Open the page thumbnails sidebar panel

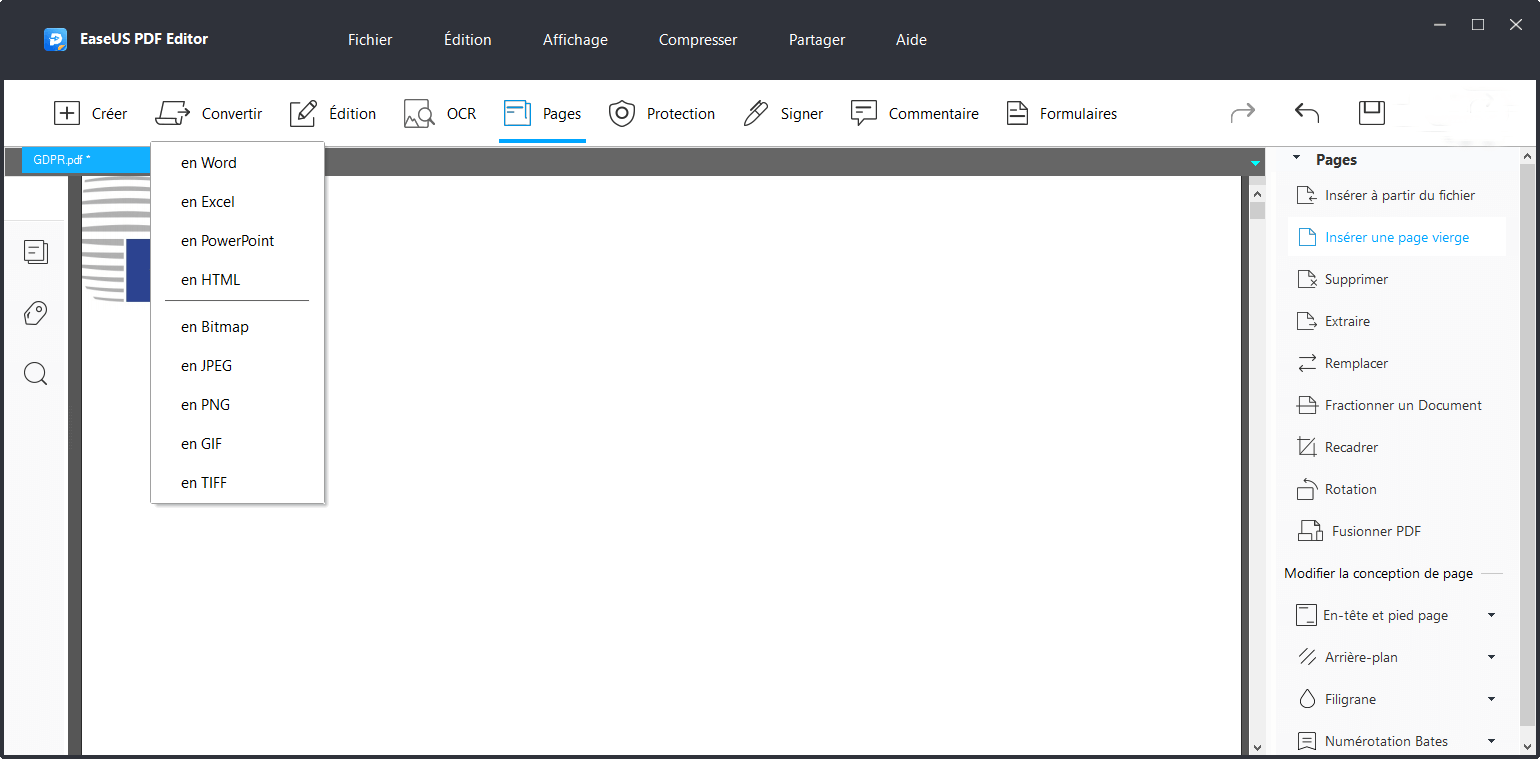click(x=36, y=252)
